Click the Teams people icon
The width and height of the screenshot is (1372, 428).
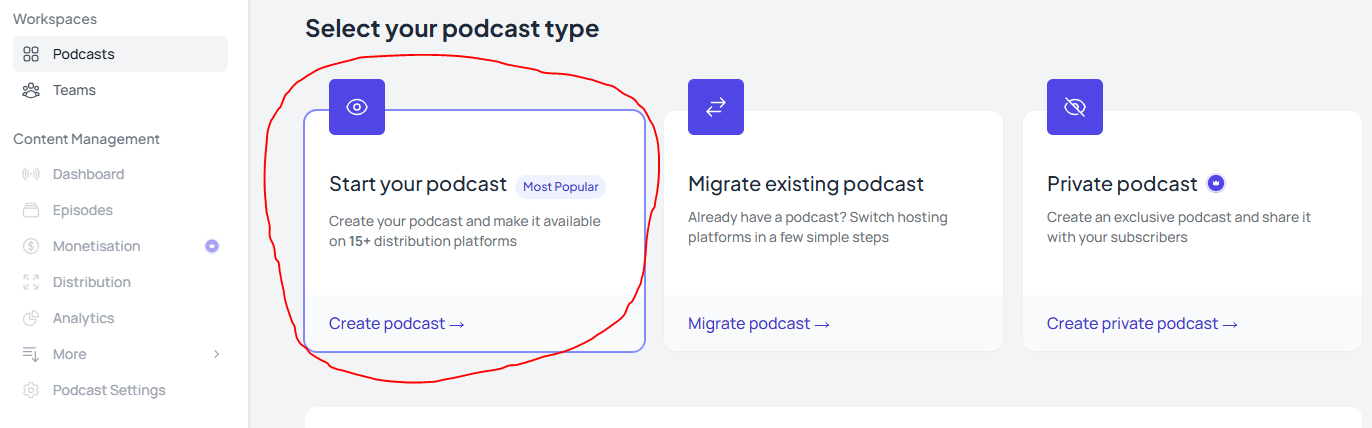[x=31, y=90]
